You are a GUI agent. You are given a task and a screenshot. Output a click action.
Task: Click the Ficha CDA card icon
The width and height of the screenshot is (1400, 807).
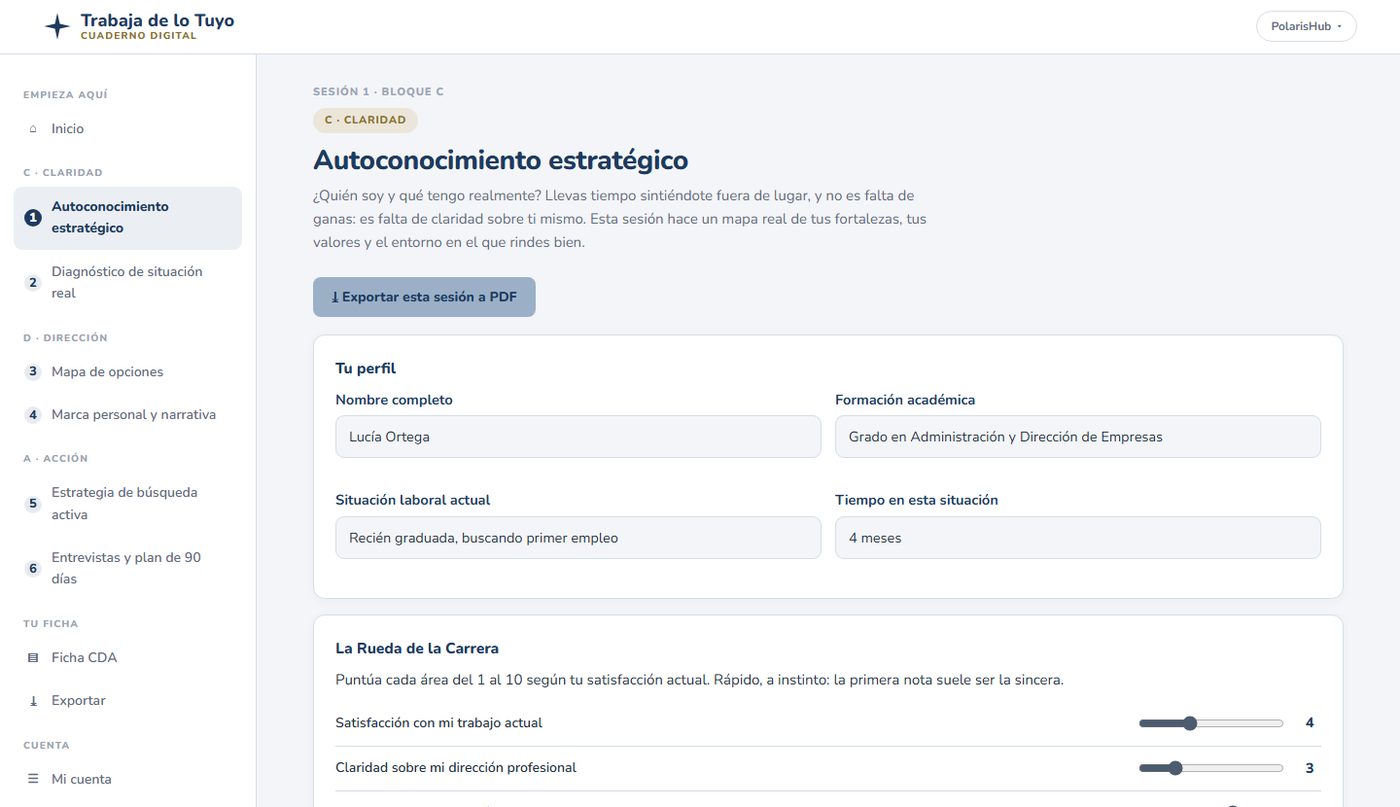click(x=33, y=658)
